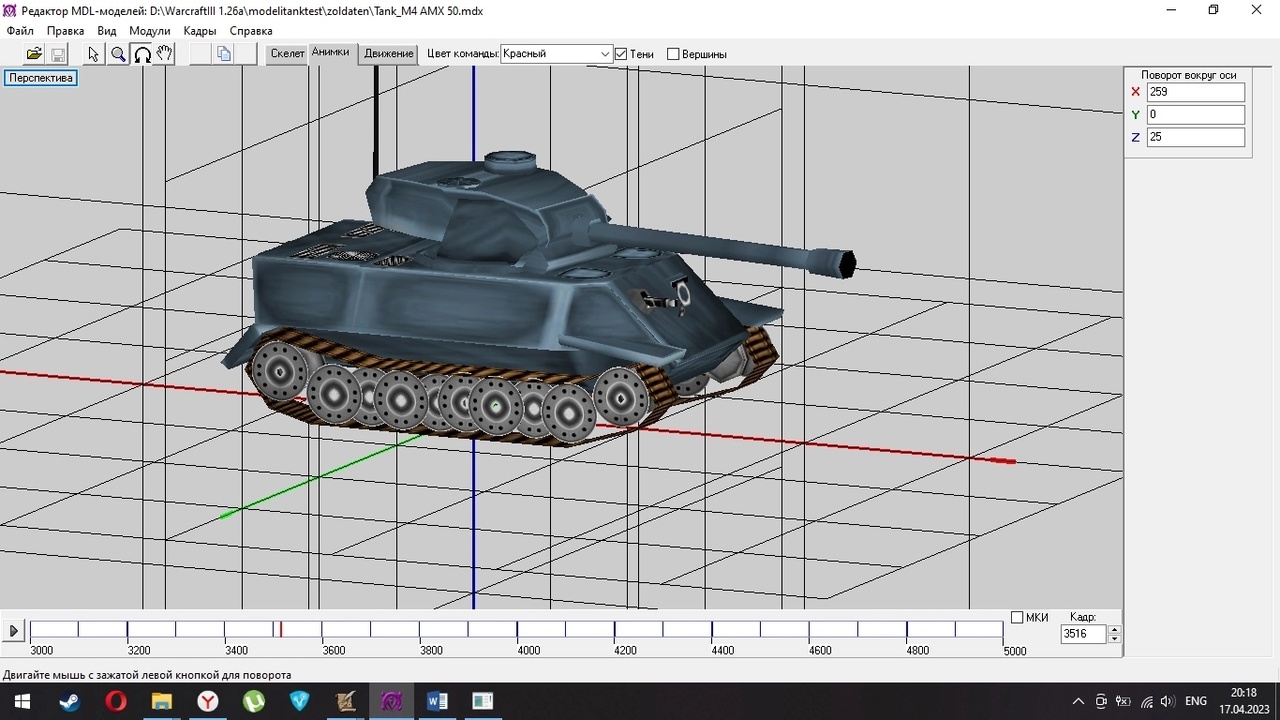Open File Explorer from the taskbar

pyautogui.click(x=161, y=701)
